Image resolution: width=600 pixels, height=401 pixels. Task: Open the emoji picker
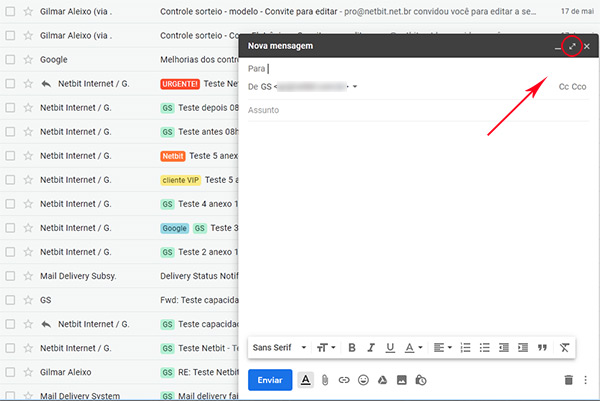[x=363, y=380]
